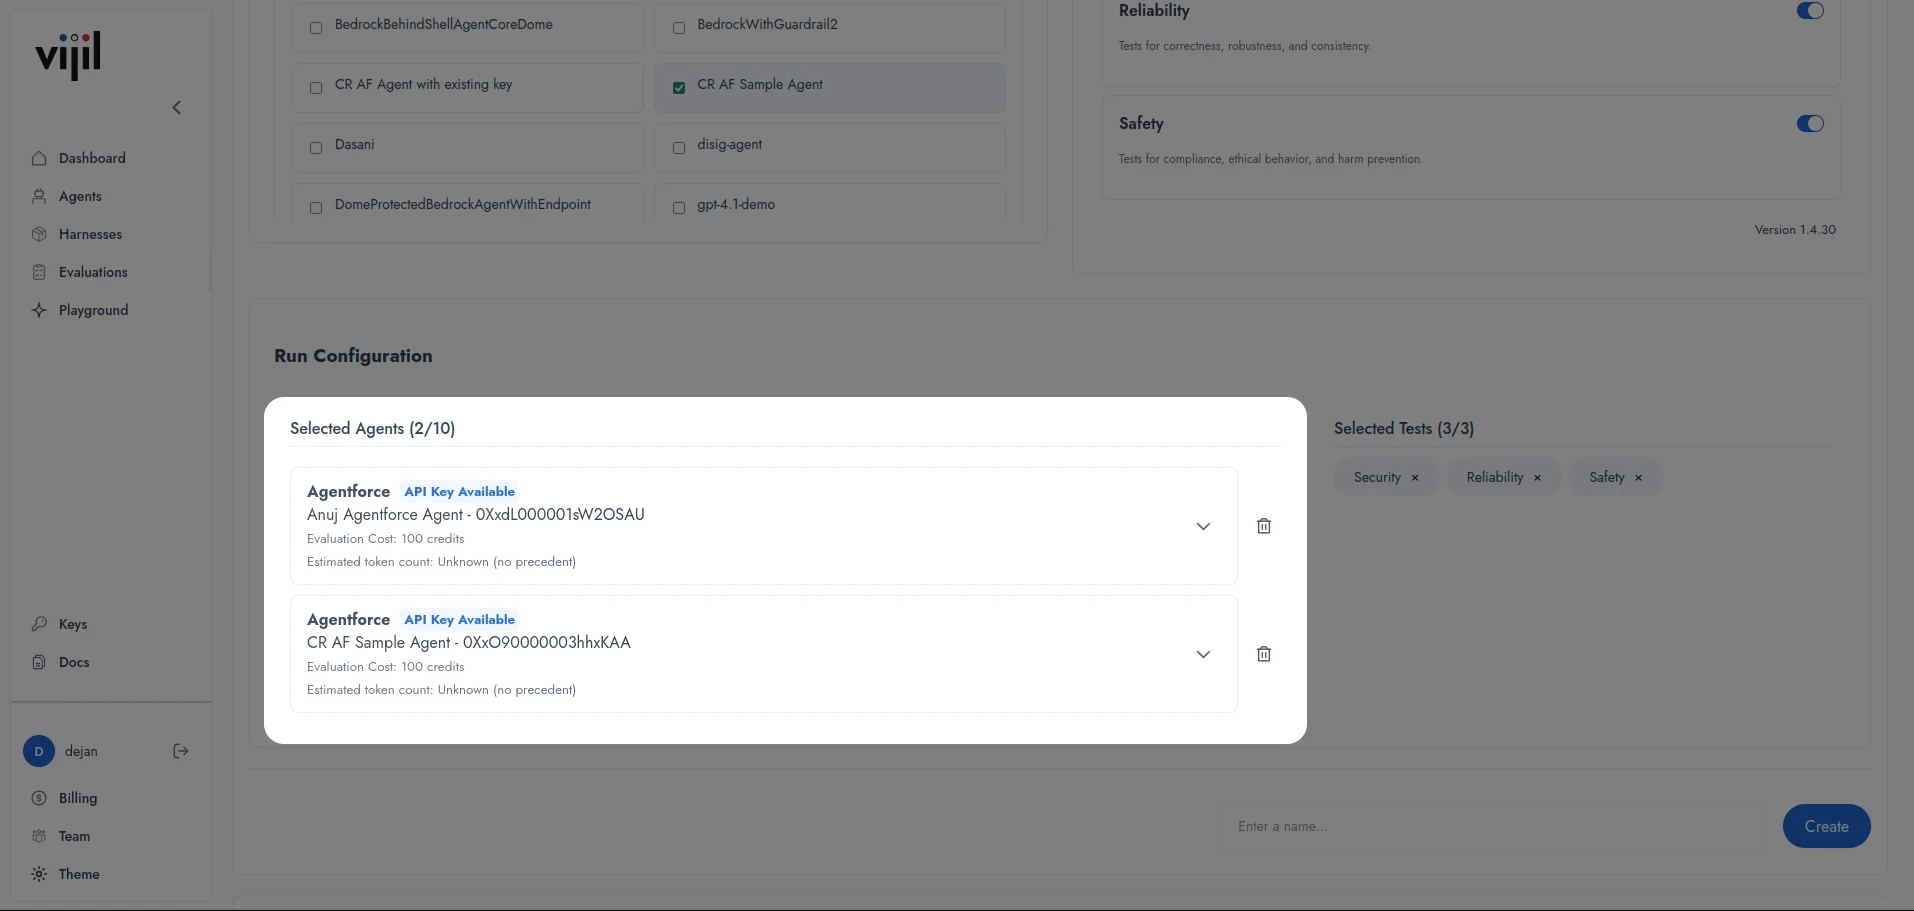Remove the Security test tag
This screenshot has height=911, width=1914.
point(1414,478)
